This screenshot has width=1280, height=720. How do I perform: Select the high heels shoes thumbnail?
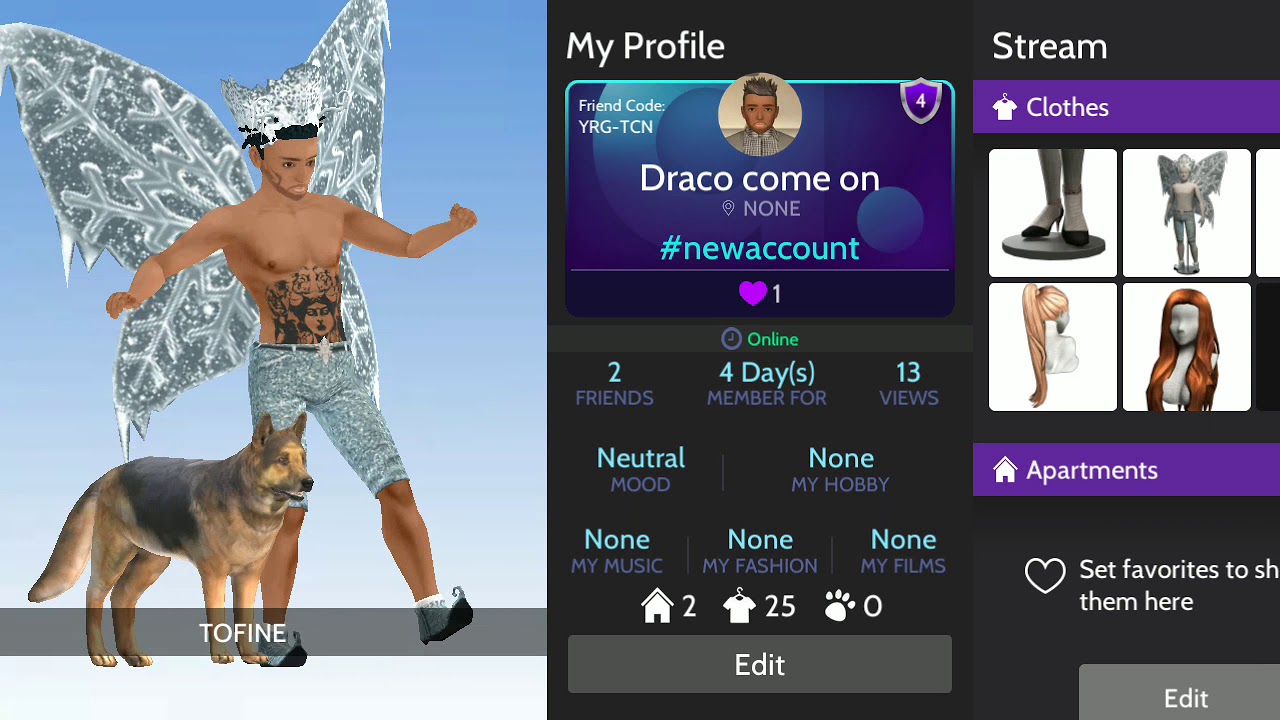1053,213
